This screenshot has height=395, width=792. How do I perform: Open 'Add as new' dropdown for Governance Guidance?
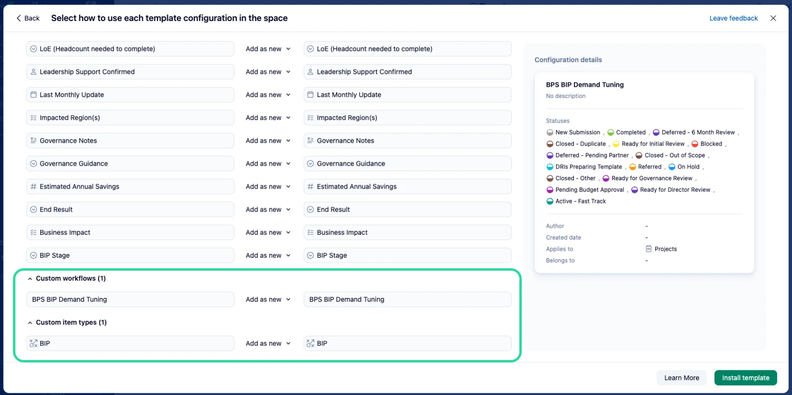pyautogui.click(x=268, y=164)
